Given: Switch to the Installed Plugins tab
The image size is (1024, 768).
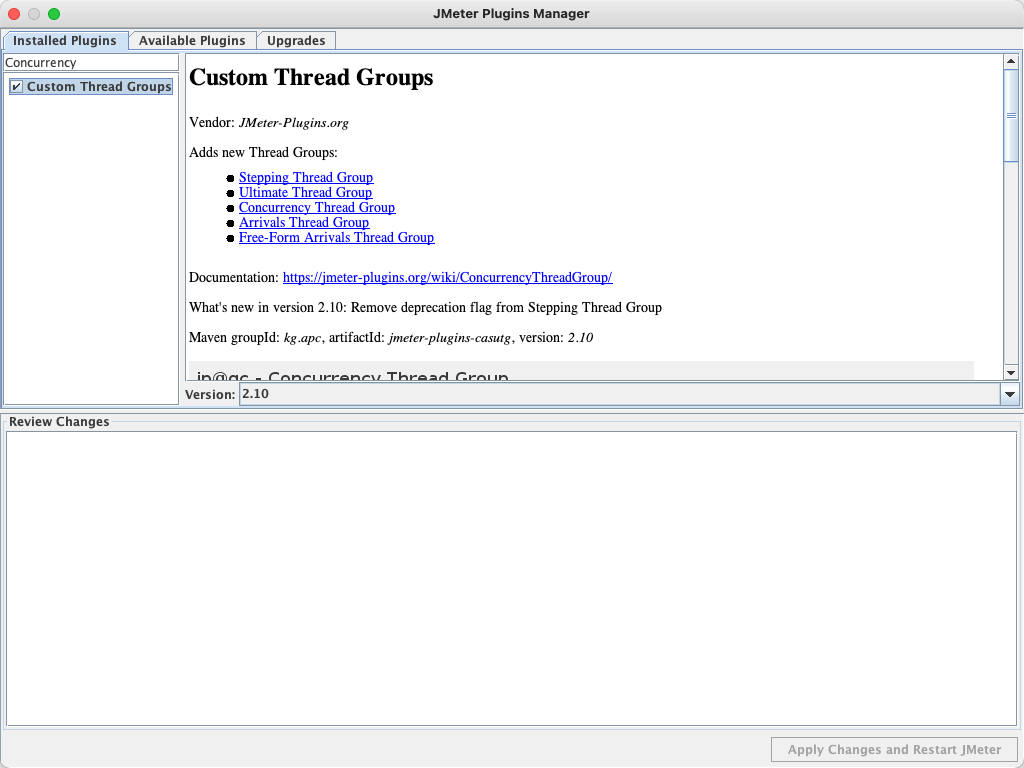Looking at the screenshot, I should [65, 40].
